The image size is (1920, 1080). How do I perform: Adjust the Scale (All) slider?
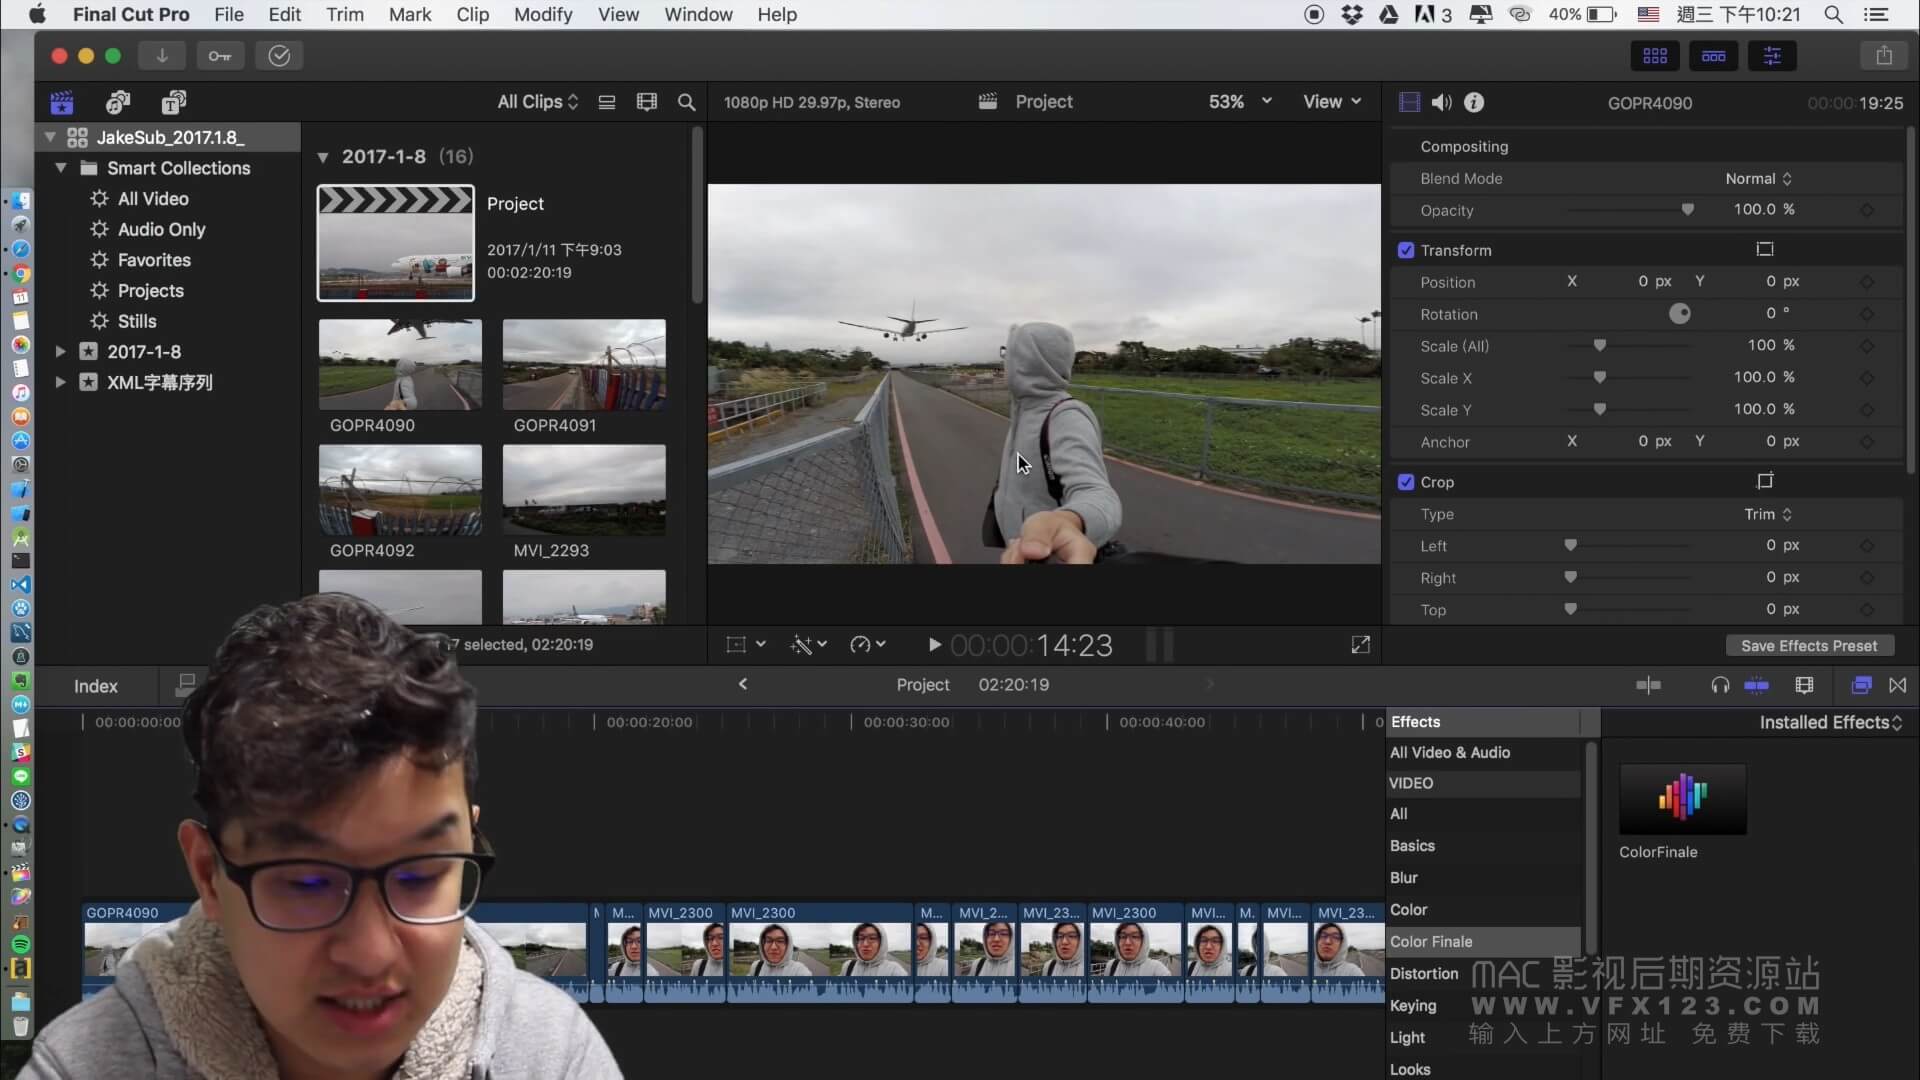click(x=1600, y=346)
